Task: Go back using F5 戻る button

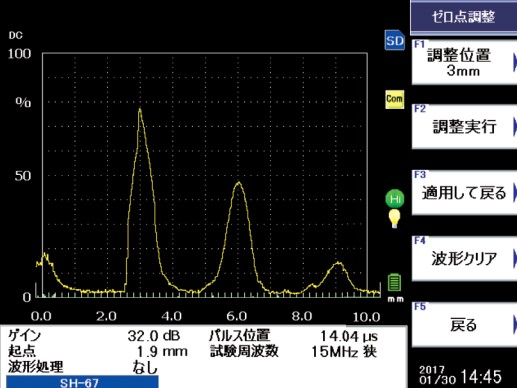Action: 464,325
